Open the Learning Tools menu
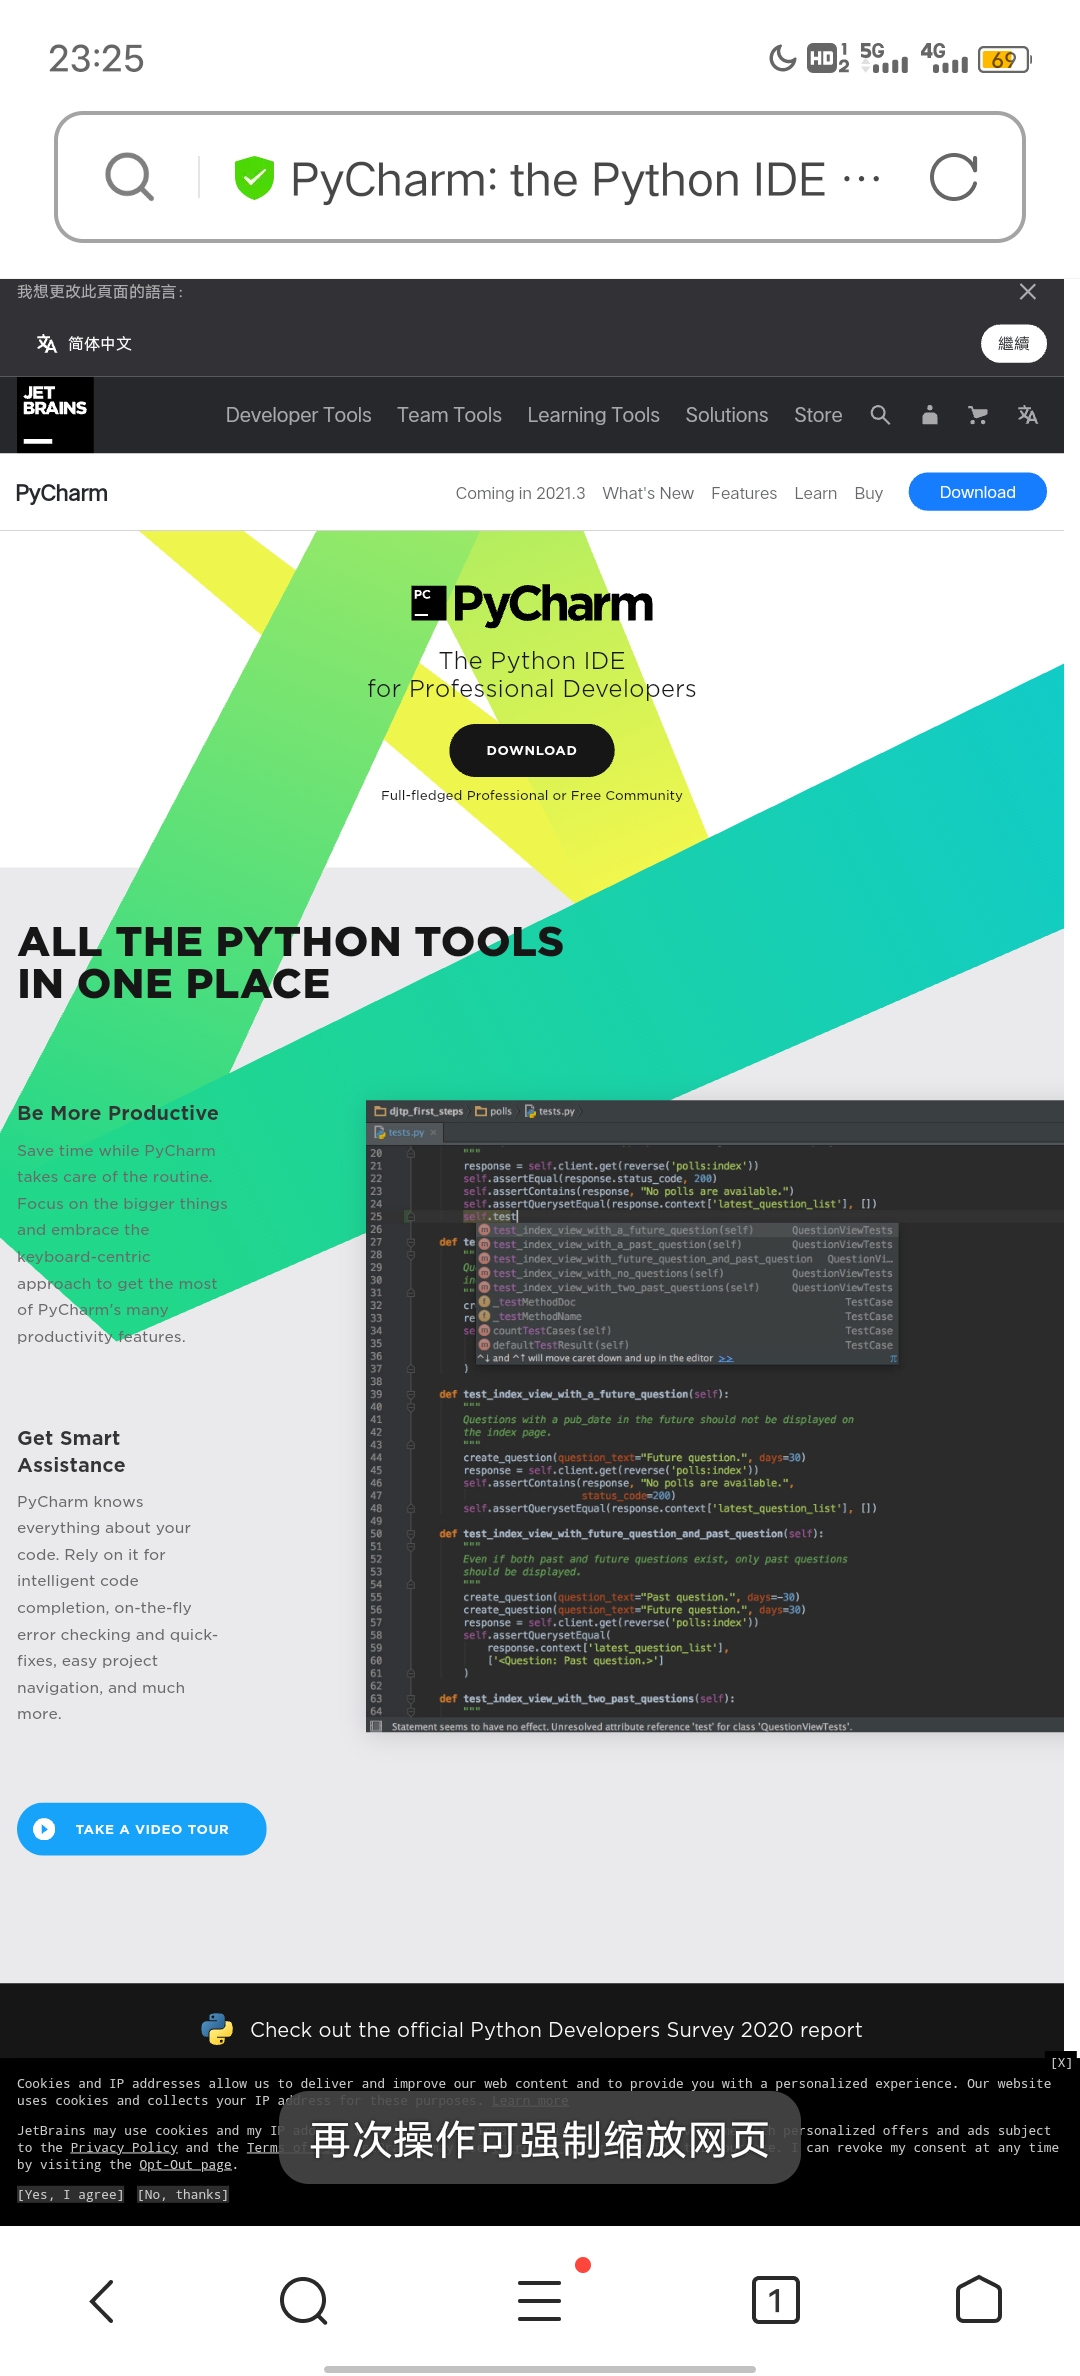Viewport: 1080px width, 2376px height. click(x=593, y=415)
